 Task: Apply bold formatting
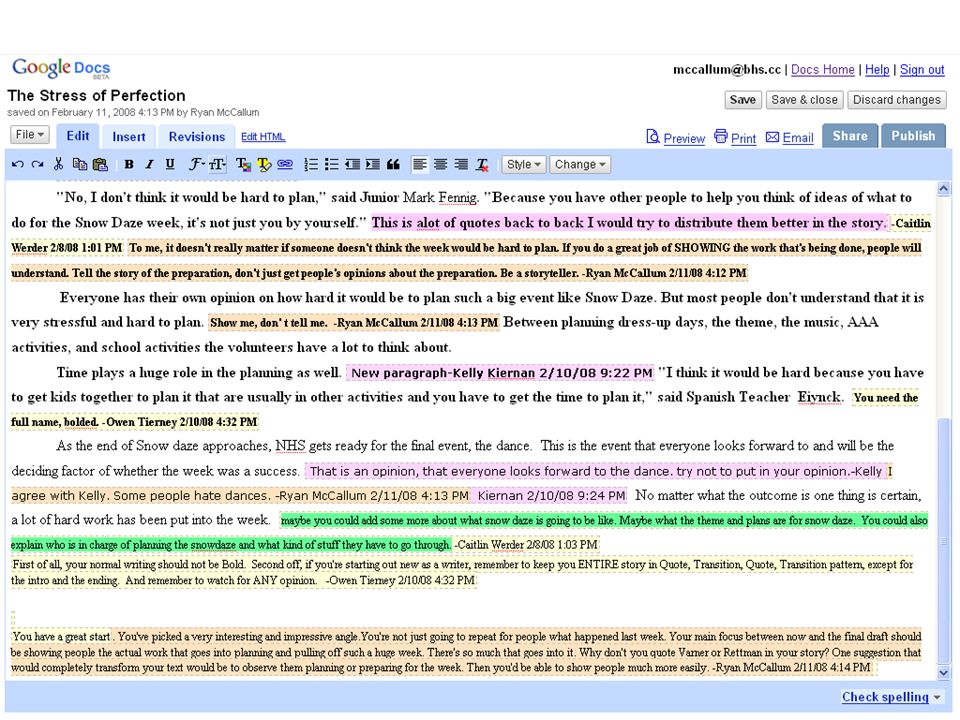pyautogui.click(x=129, y=164)
